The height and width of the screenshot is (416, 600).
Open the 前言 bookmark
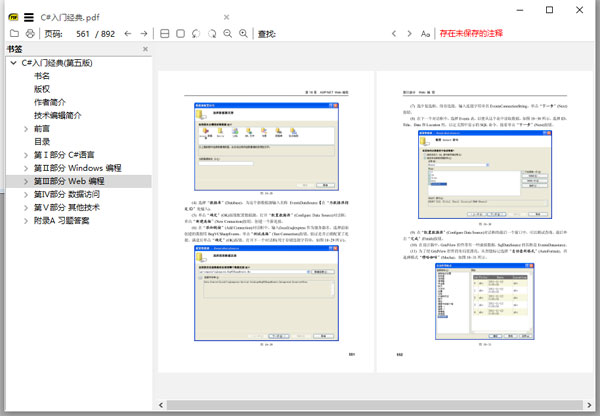[42, 129]
